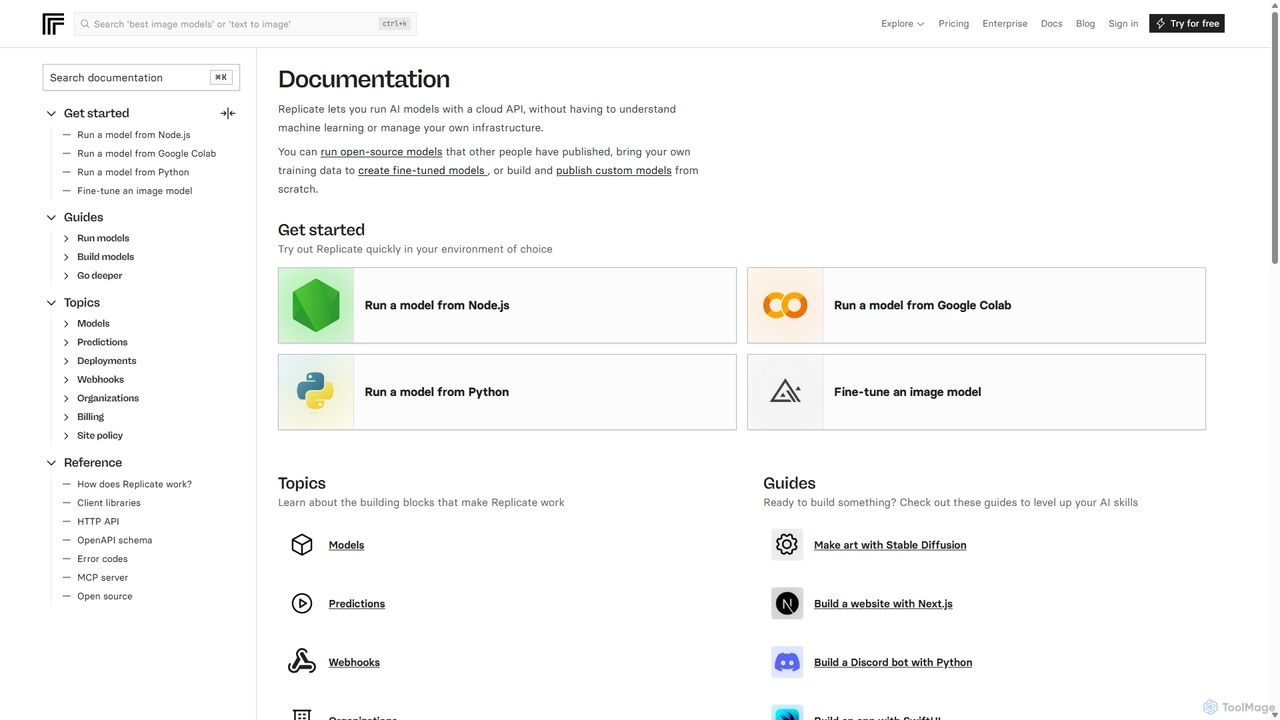Expand the Go deeper tree item

point(66,275)
